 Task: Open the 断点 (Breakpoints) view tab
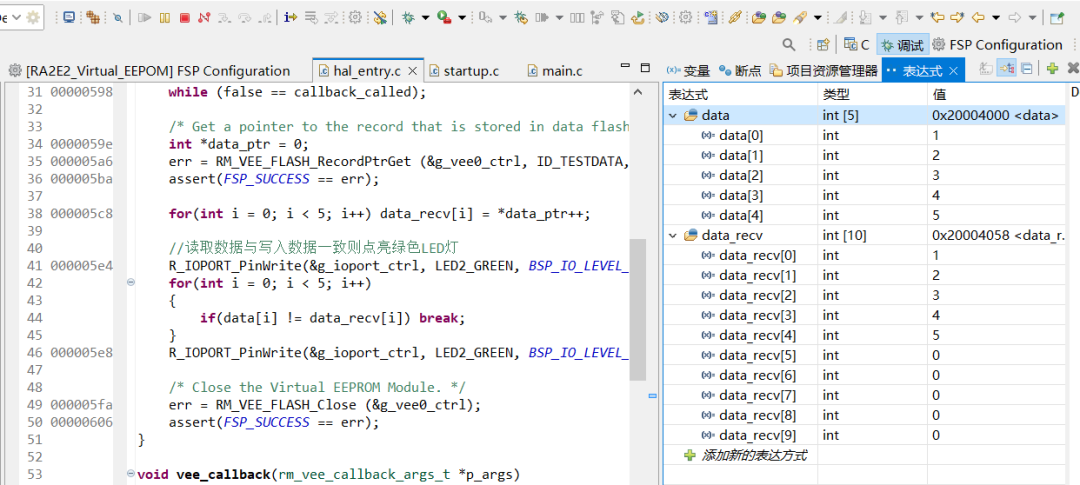pos(740,70)
